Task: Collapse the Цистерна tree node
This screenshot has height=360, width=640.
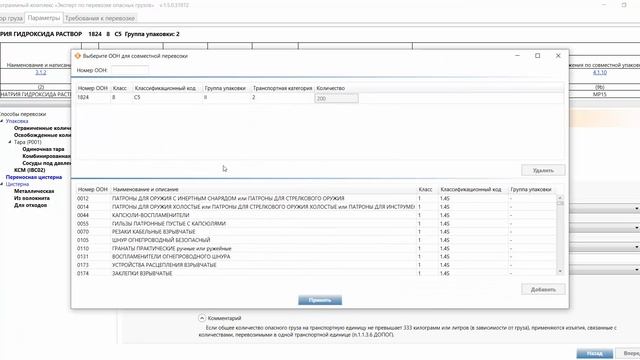Action: click(x=2, y=184)
